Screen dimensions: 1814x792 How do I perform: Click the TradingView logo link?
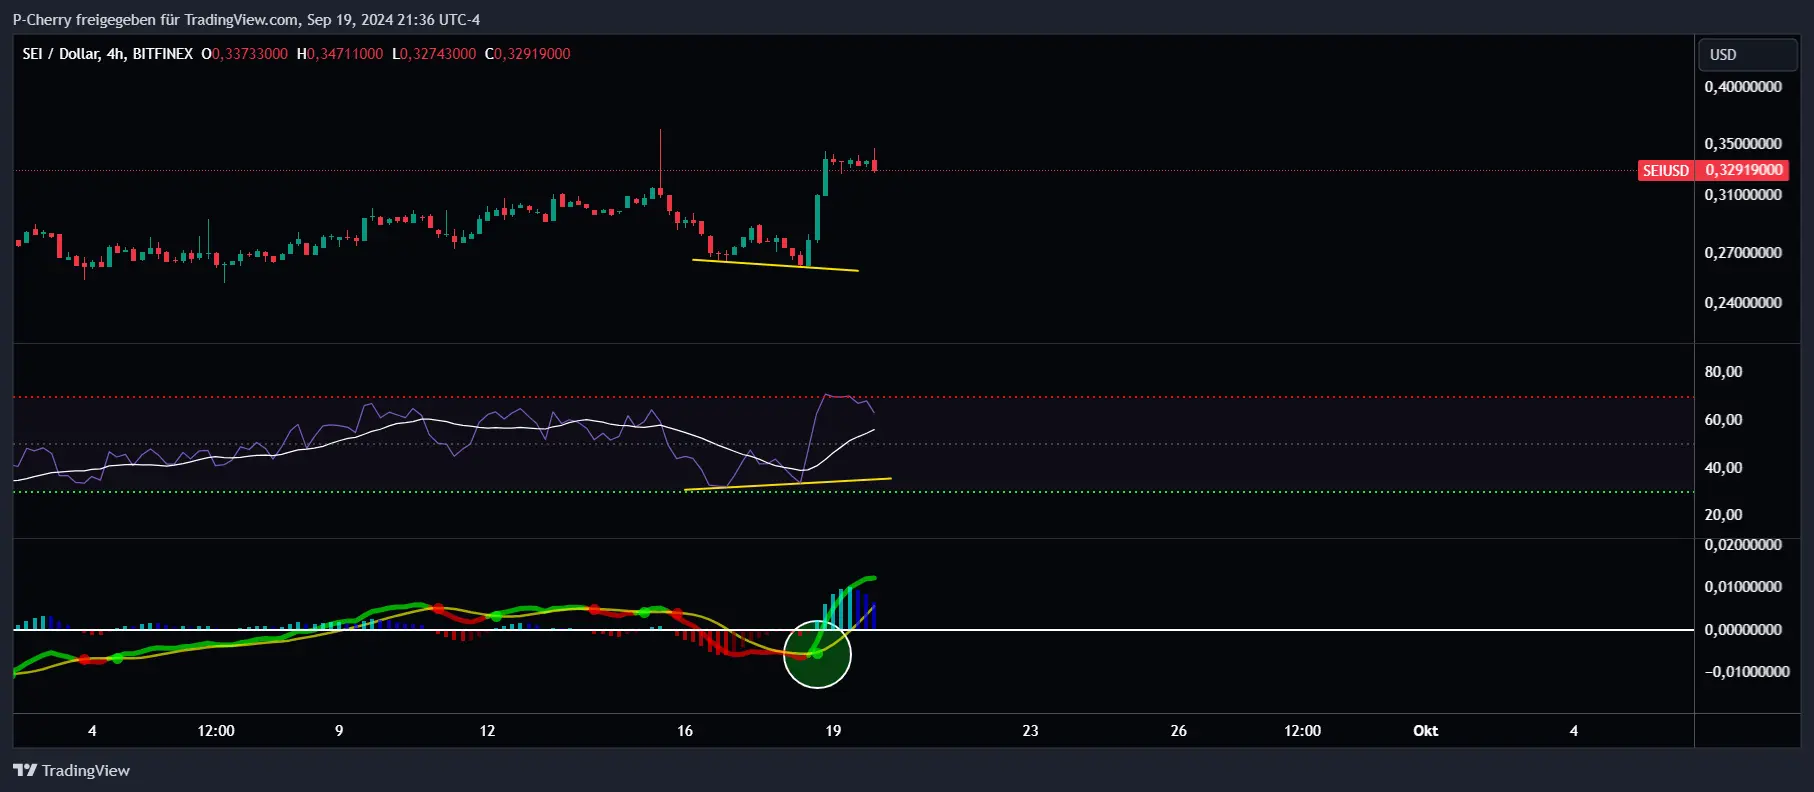[71, 770]
